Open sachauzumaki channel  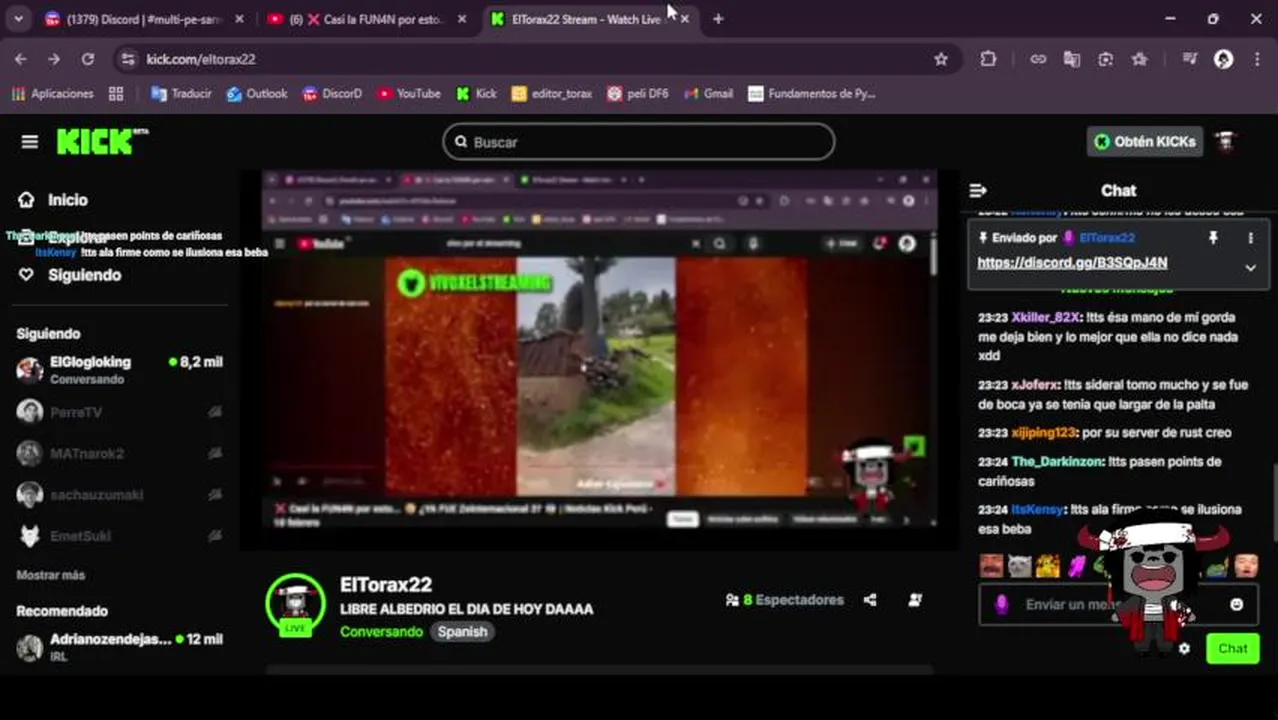click(120, 495)
